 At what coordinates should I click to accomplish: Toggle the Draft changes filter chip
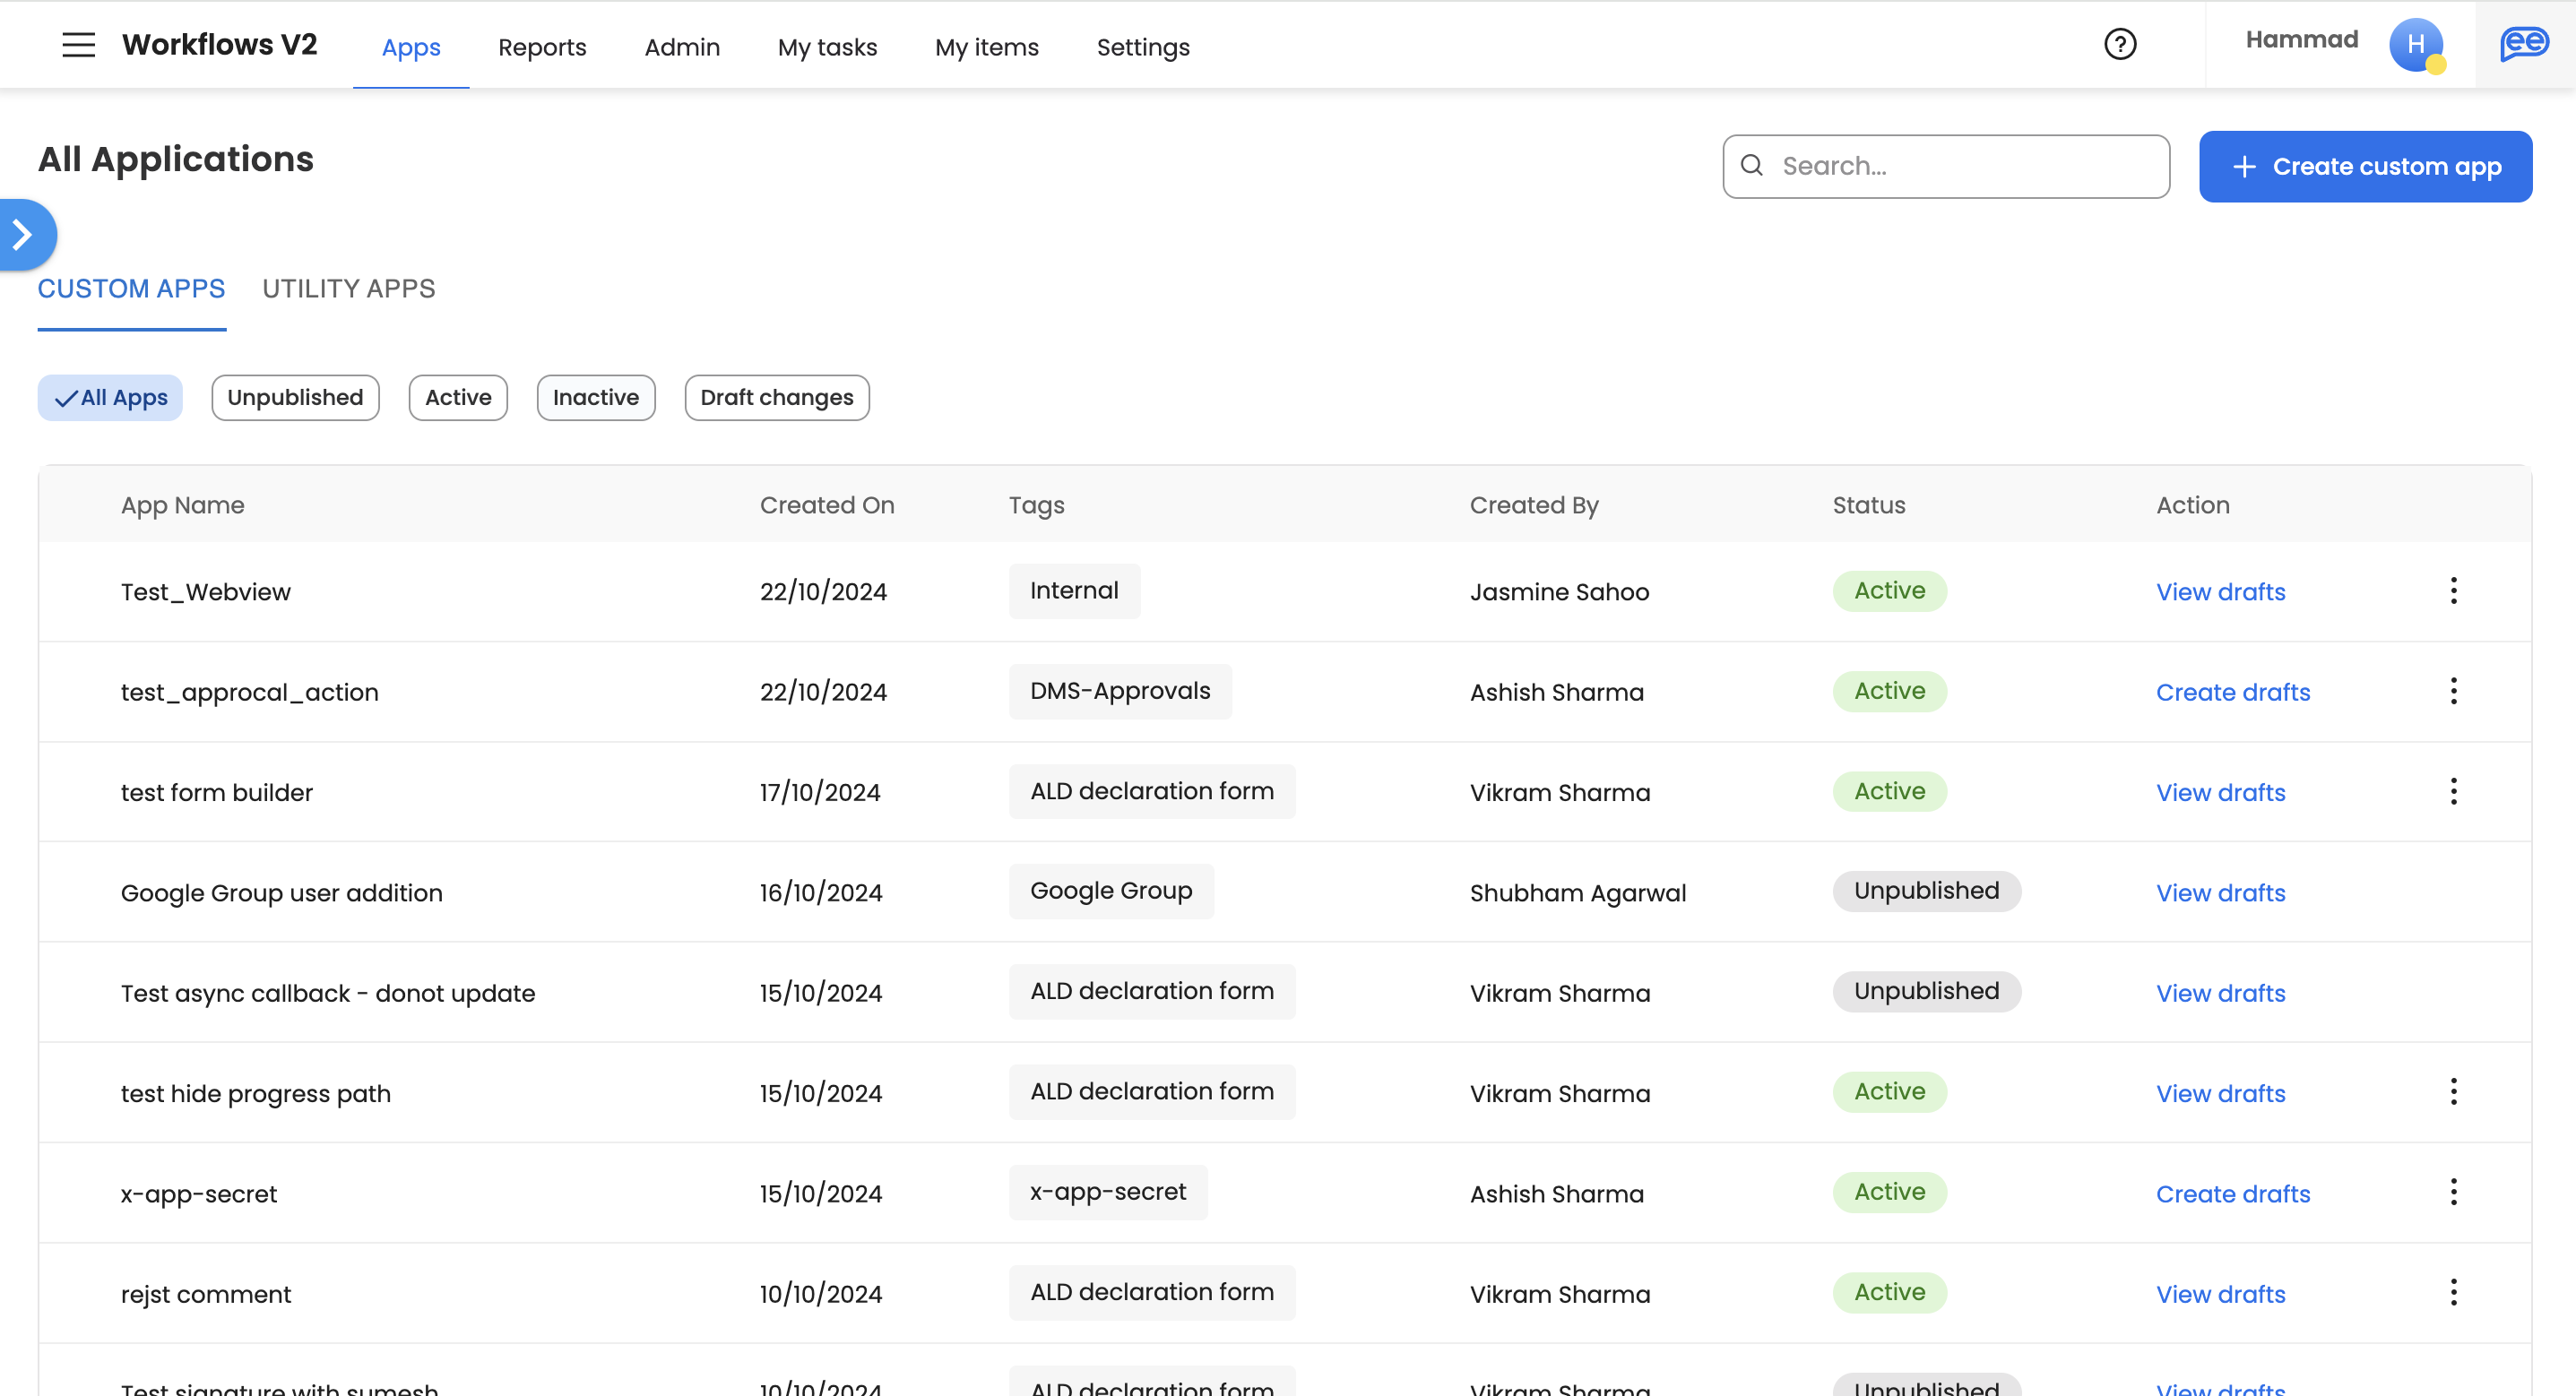(x=776, y=398)
